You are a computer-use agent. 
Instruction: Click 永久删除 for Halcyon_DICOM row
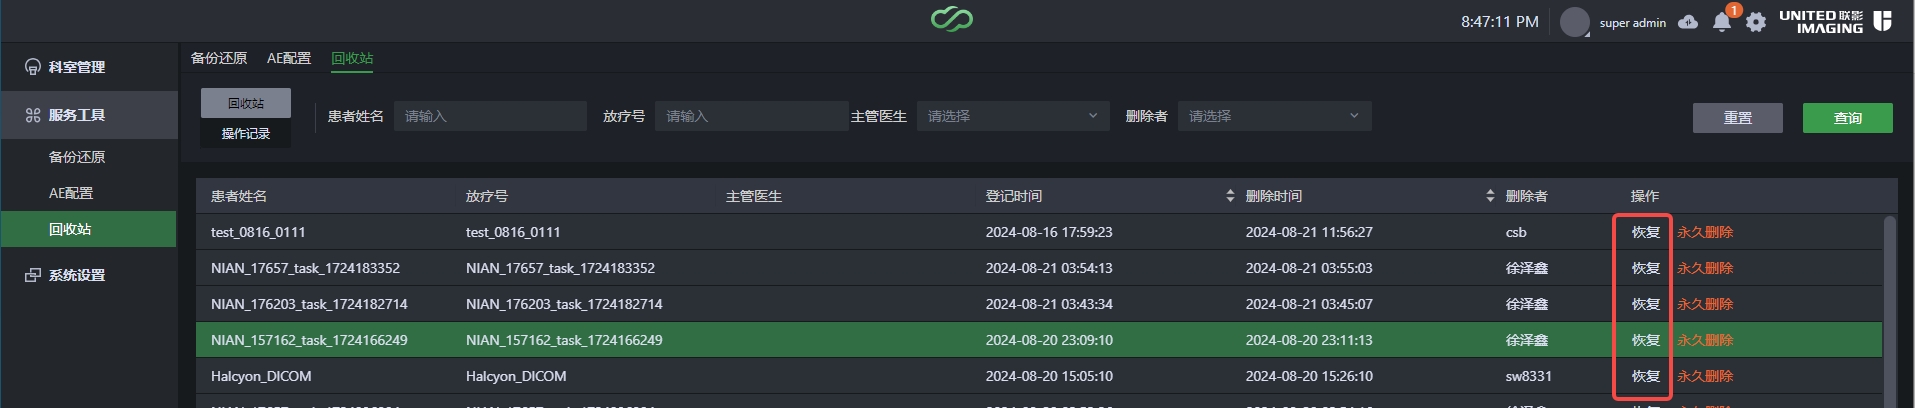point(1705,376)
